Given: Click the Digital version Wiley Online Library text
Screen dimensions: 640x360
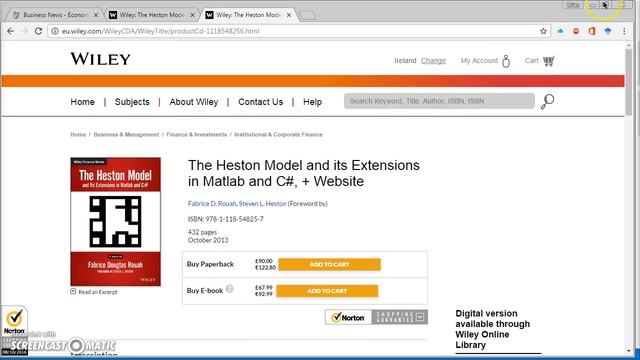Looking at the screenshot, I should (493, 329).
